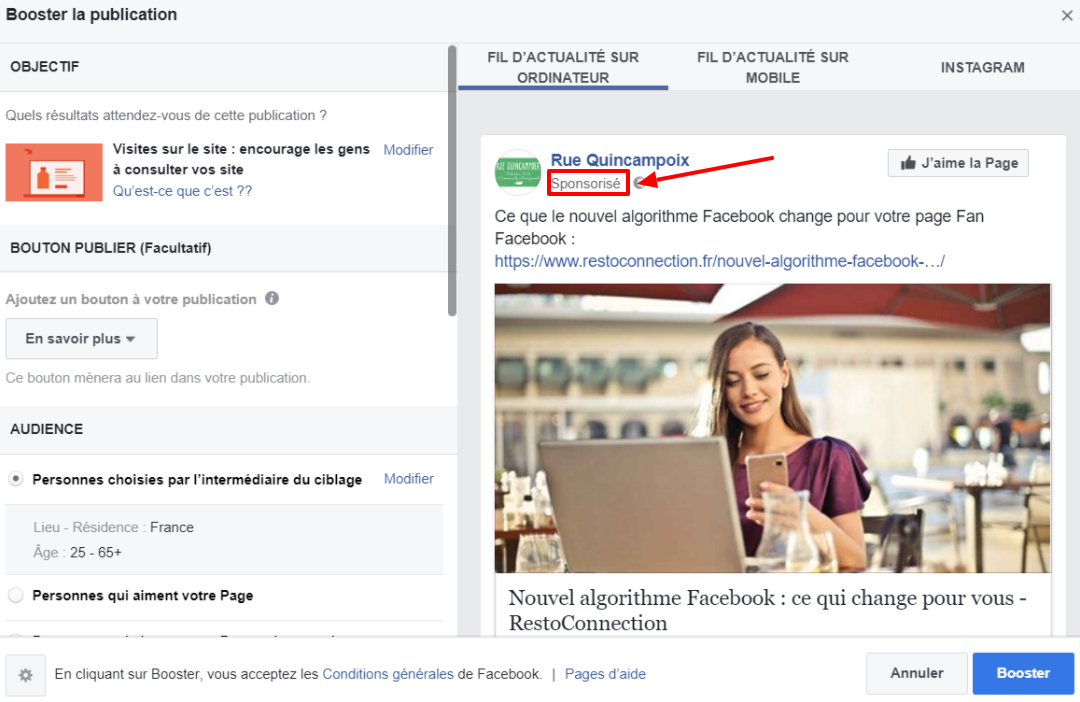Close the Booster la publication dialog
The image size is (1080, 702).
1067,15
